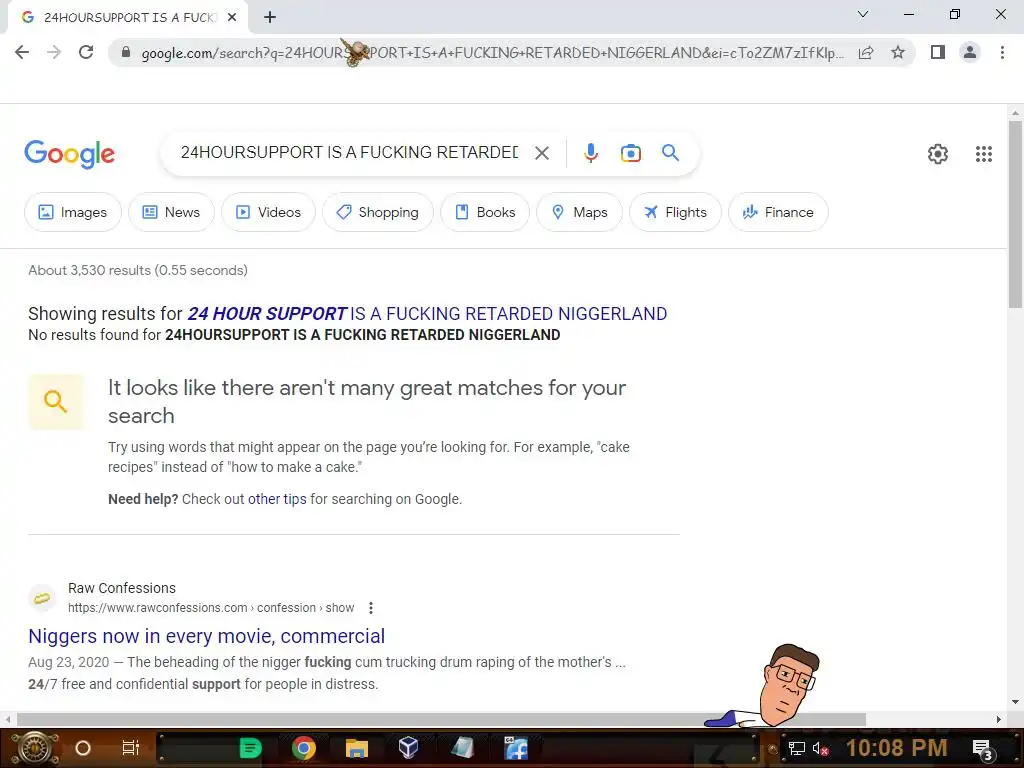The height and width of the screenshot is (768, 1024).
Task: Switch to Books results
Action: [485, 212]
